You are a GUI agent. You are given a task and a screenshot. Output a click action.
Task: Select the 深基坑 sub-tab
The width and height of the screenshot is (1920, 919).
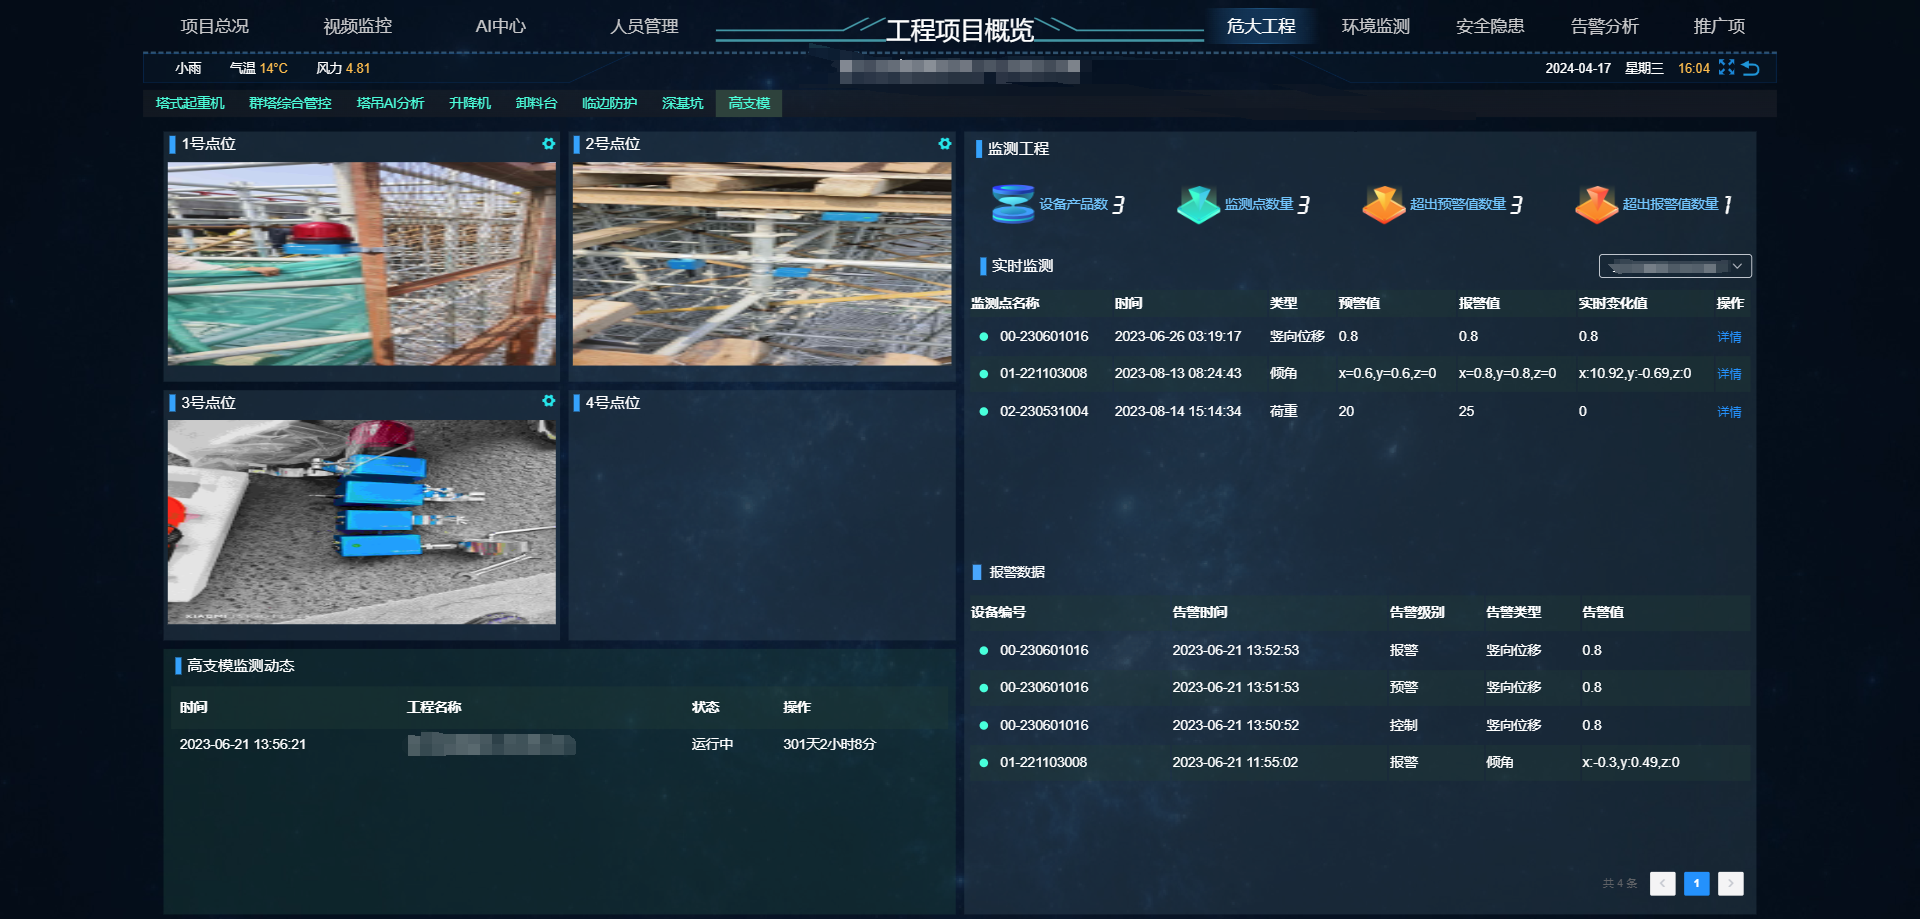tap(682, 103)
